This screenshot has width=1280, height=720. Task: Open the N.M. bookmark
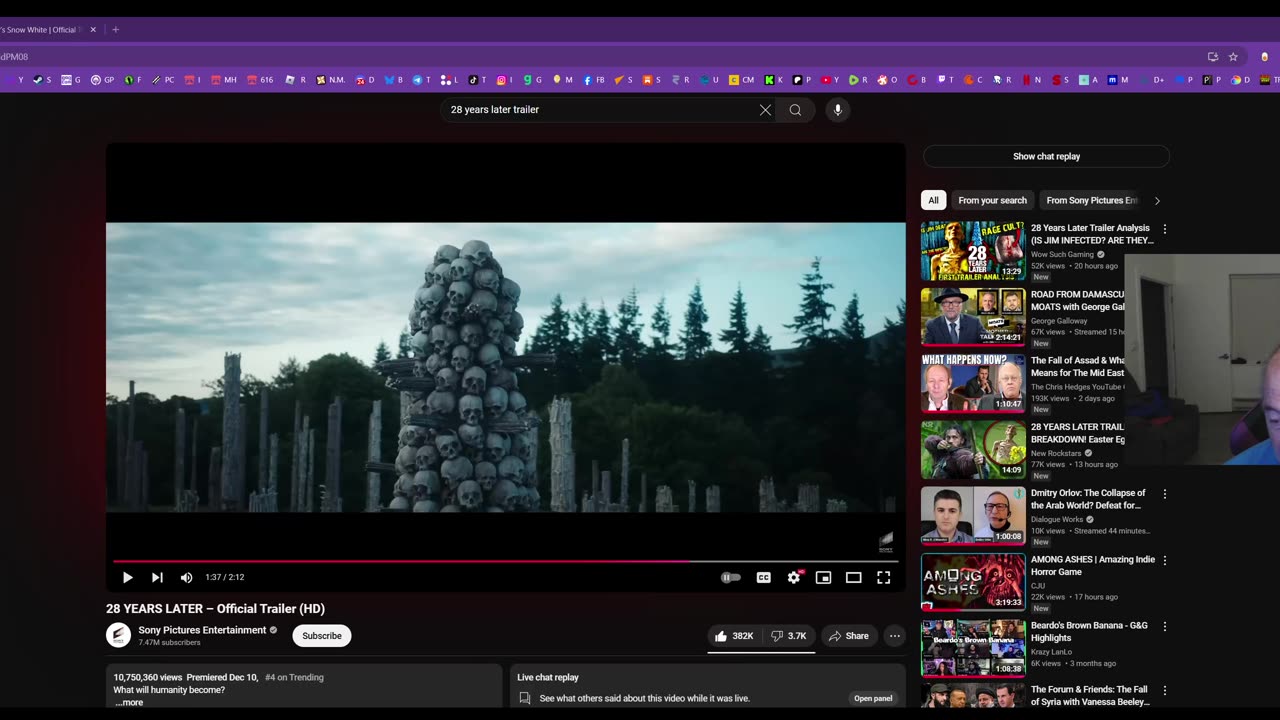(330, 80)
